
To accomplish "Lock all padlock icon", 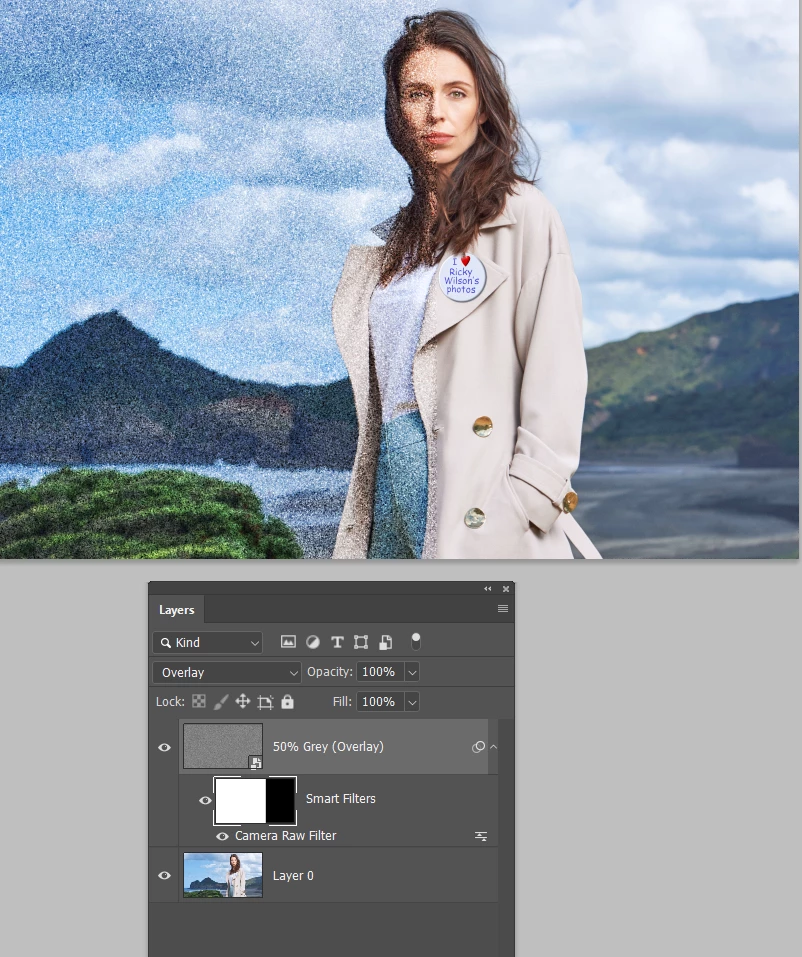I will [287, 701].
